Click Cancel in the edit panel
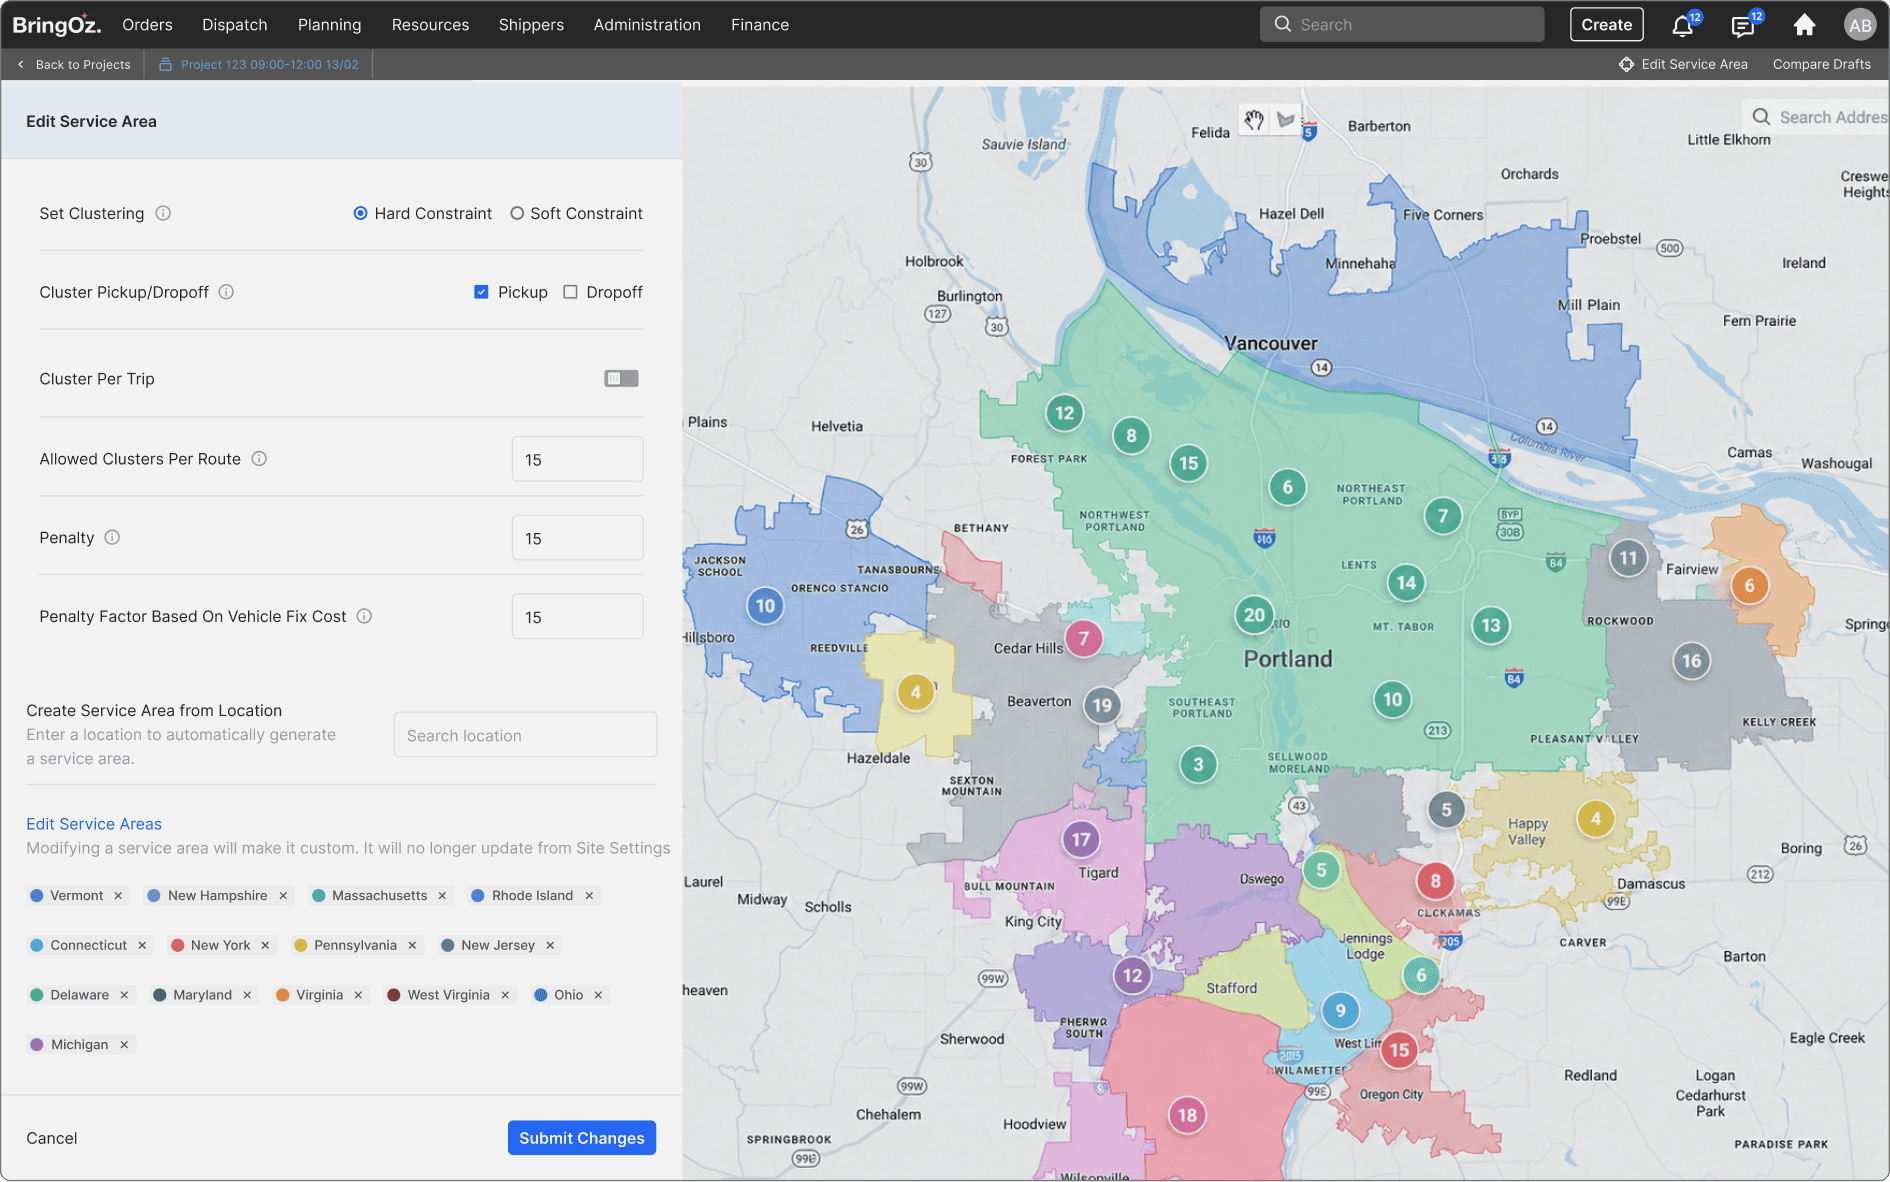Screen dimensions: 1890x1182 click(x=52, y=1138)
